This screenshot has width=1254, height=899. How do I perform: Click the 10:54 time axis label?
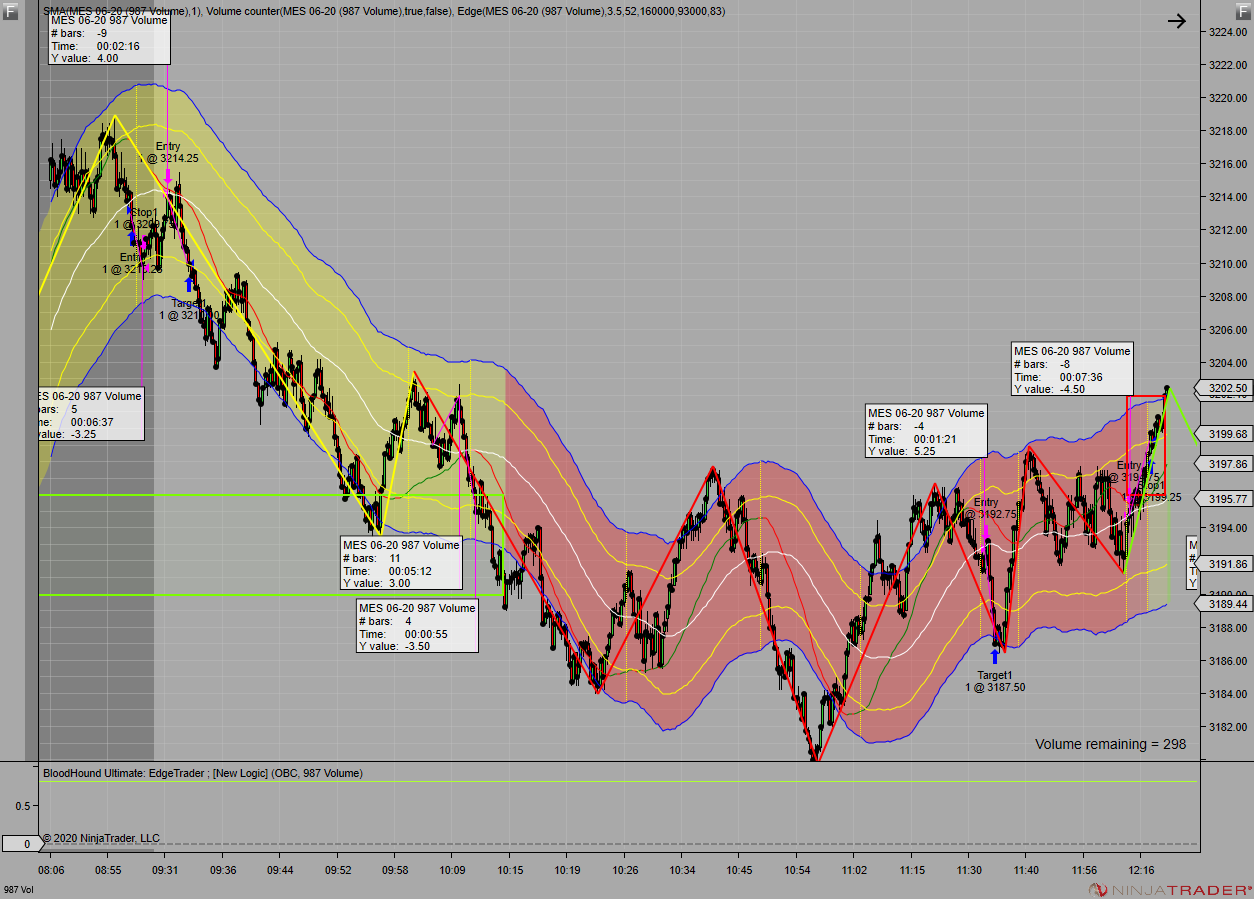797,871
